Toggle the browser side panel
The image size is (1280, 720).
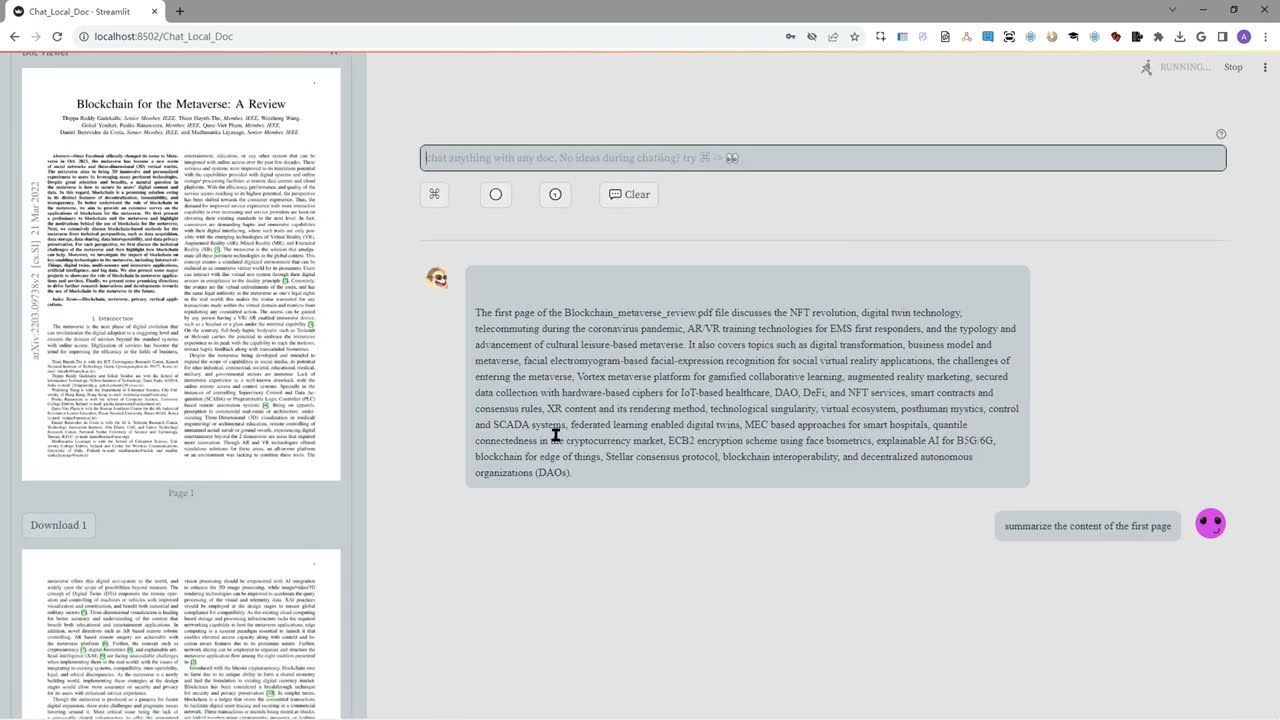(x=1222, y=37)
